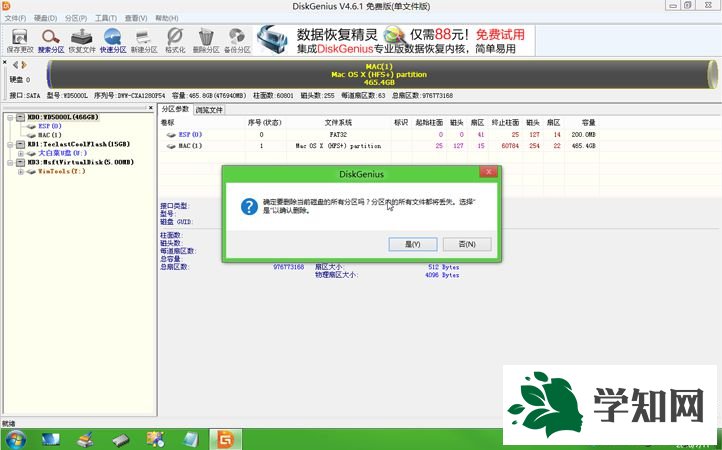Click the FAT32 file system cell
The height and width of the screenshot is (450, 722).
(338, 134)
